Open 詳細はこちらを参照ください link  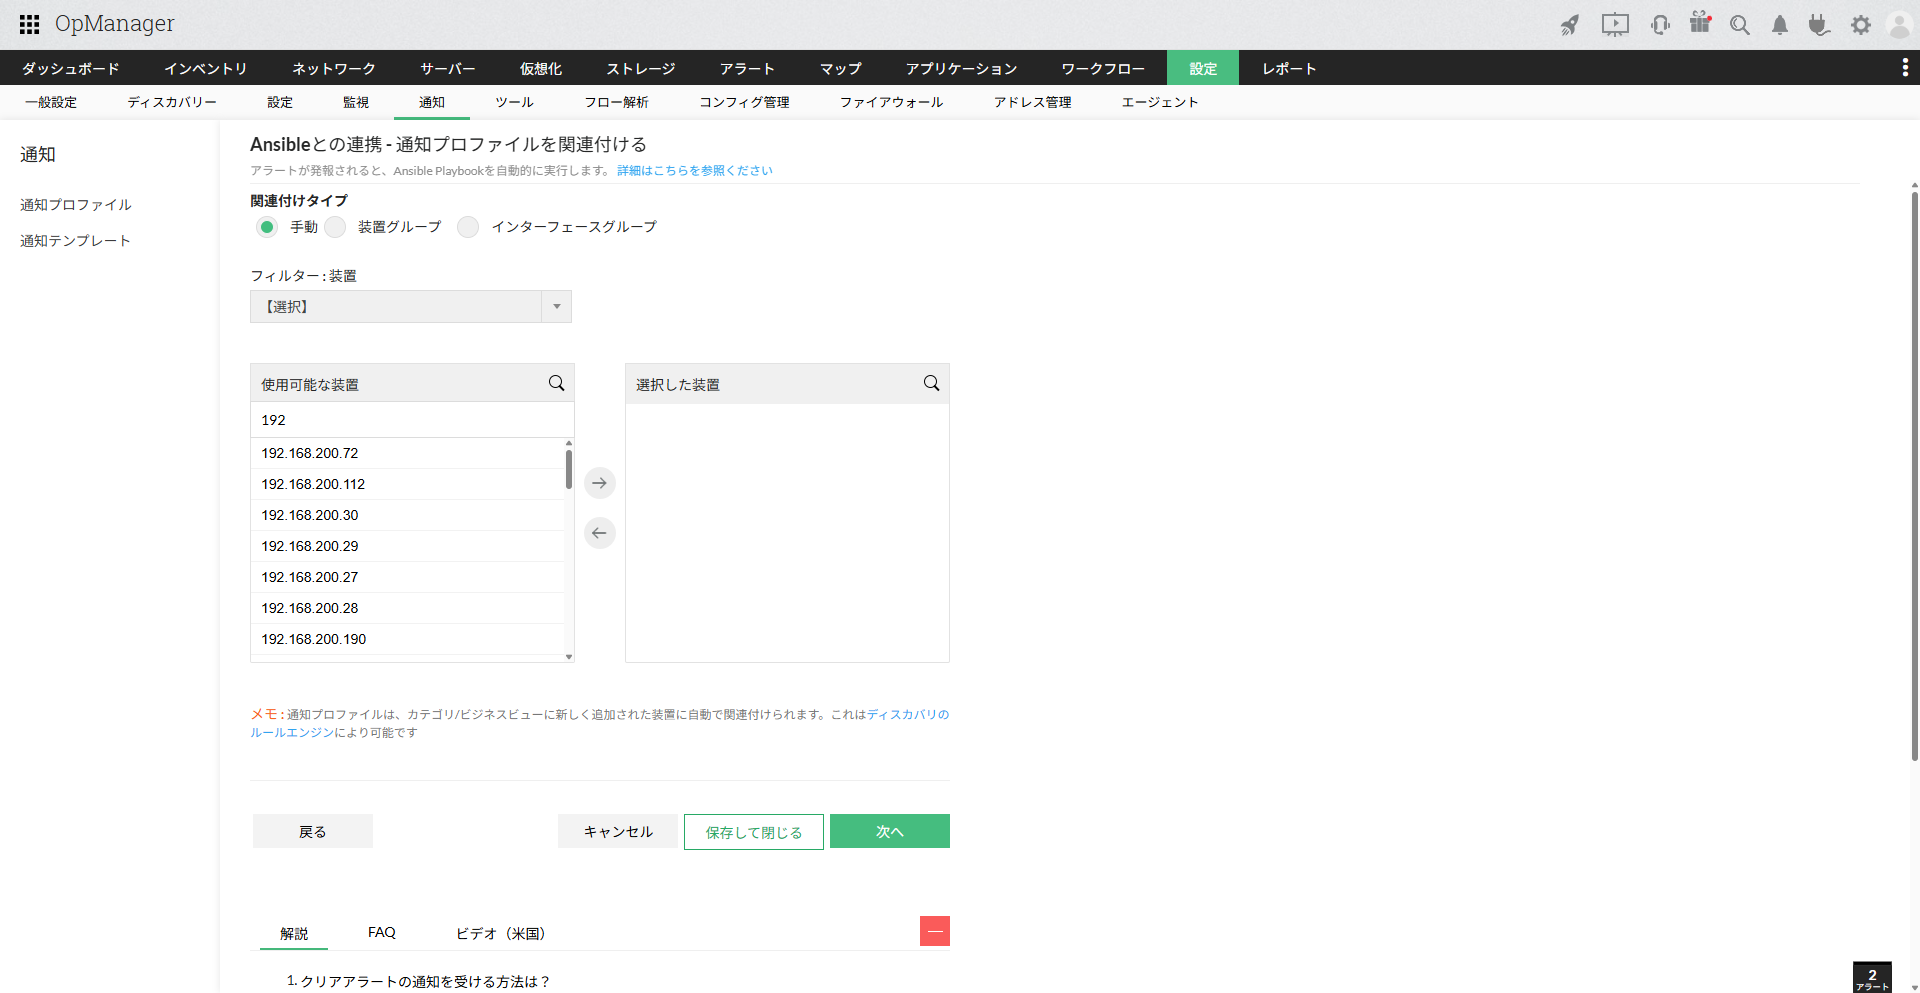coord(695,171)
